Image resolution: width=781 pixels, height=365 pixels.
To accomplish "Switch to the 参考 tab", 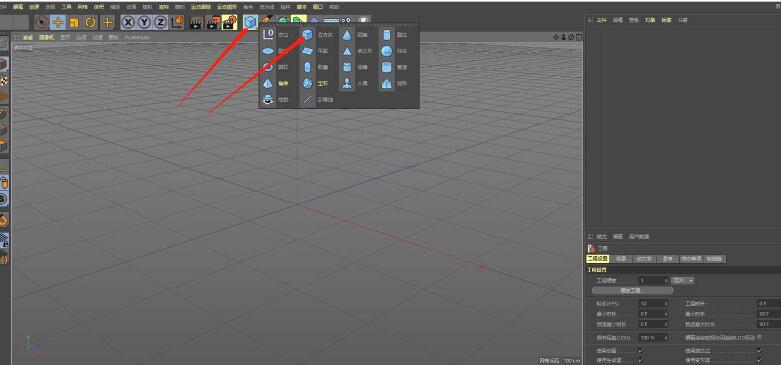I will (667, 259).
